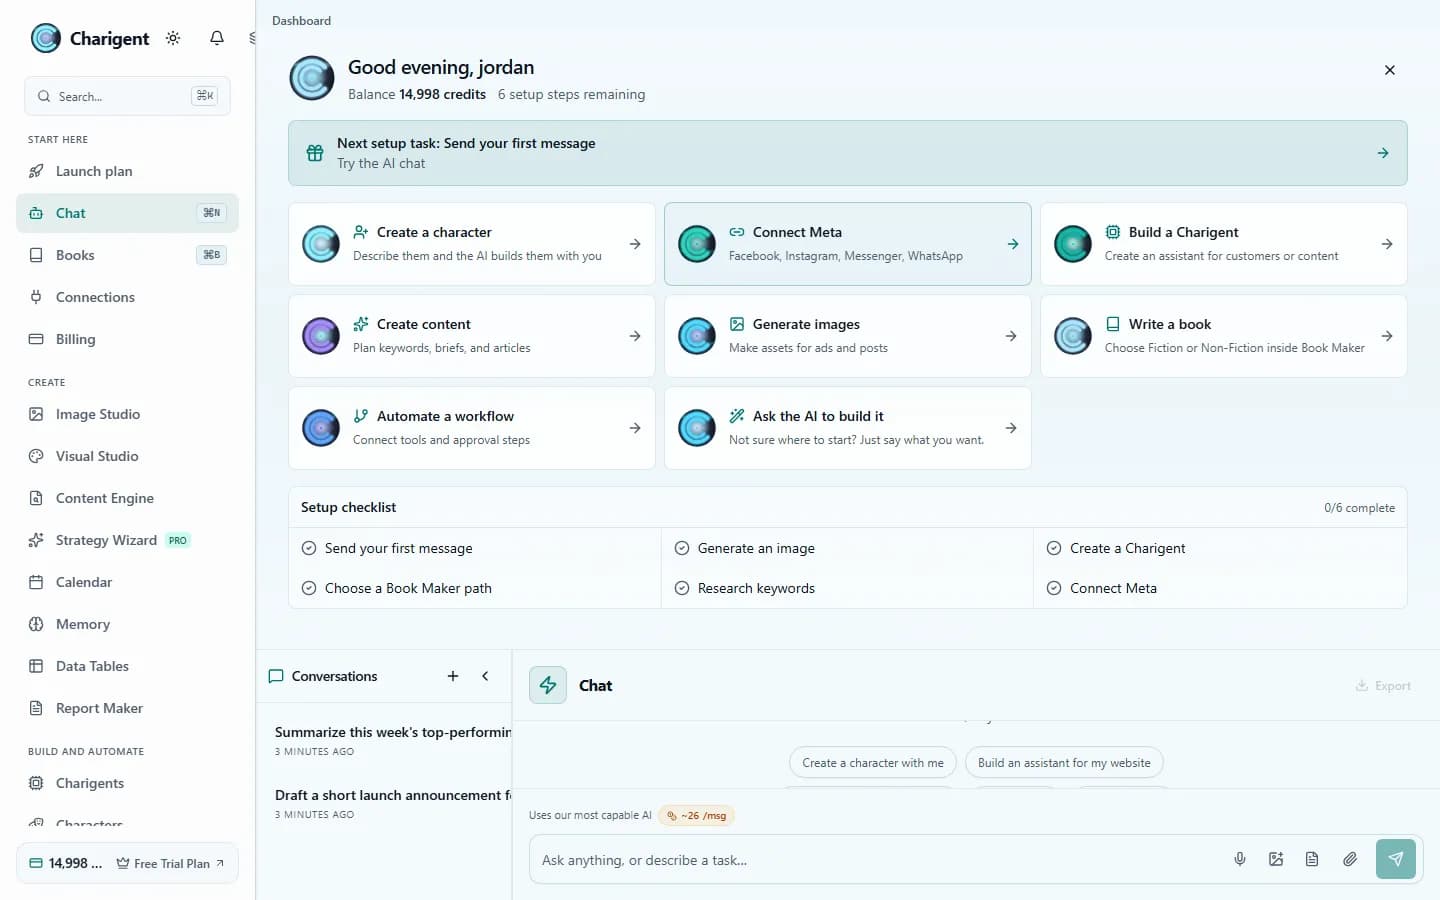Click the add image icon in composer
The width and height of the screenshot is (1440, 900).
1276,859
